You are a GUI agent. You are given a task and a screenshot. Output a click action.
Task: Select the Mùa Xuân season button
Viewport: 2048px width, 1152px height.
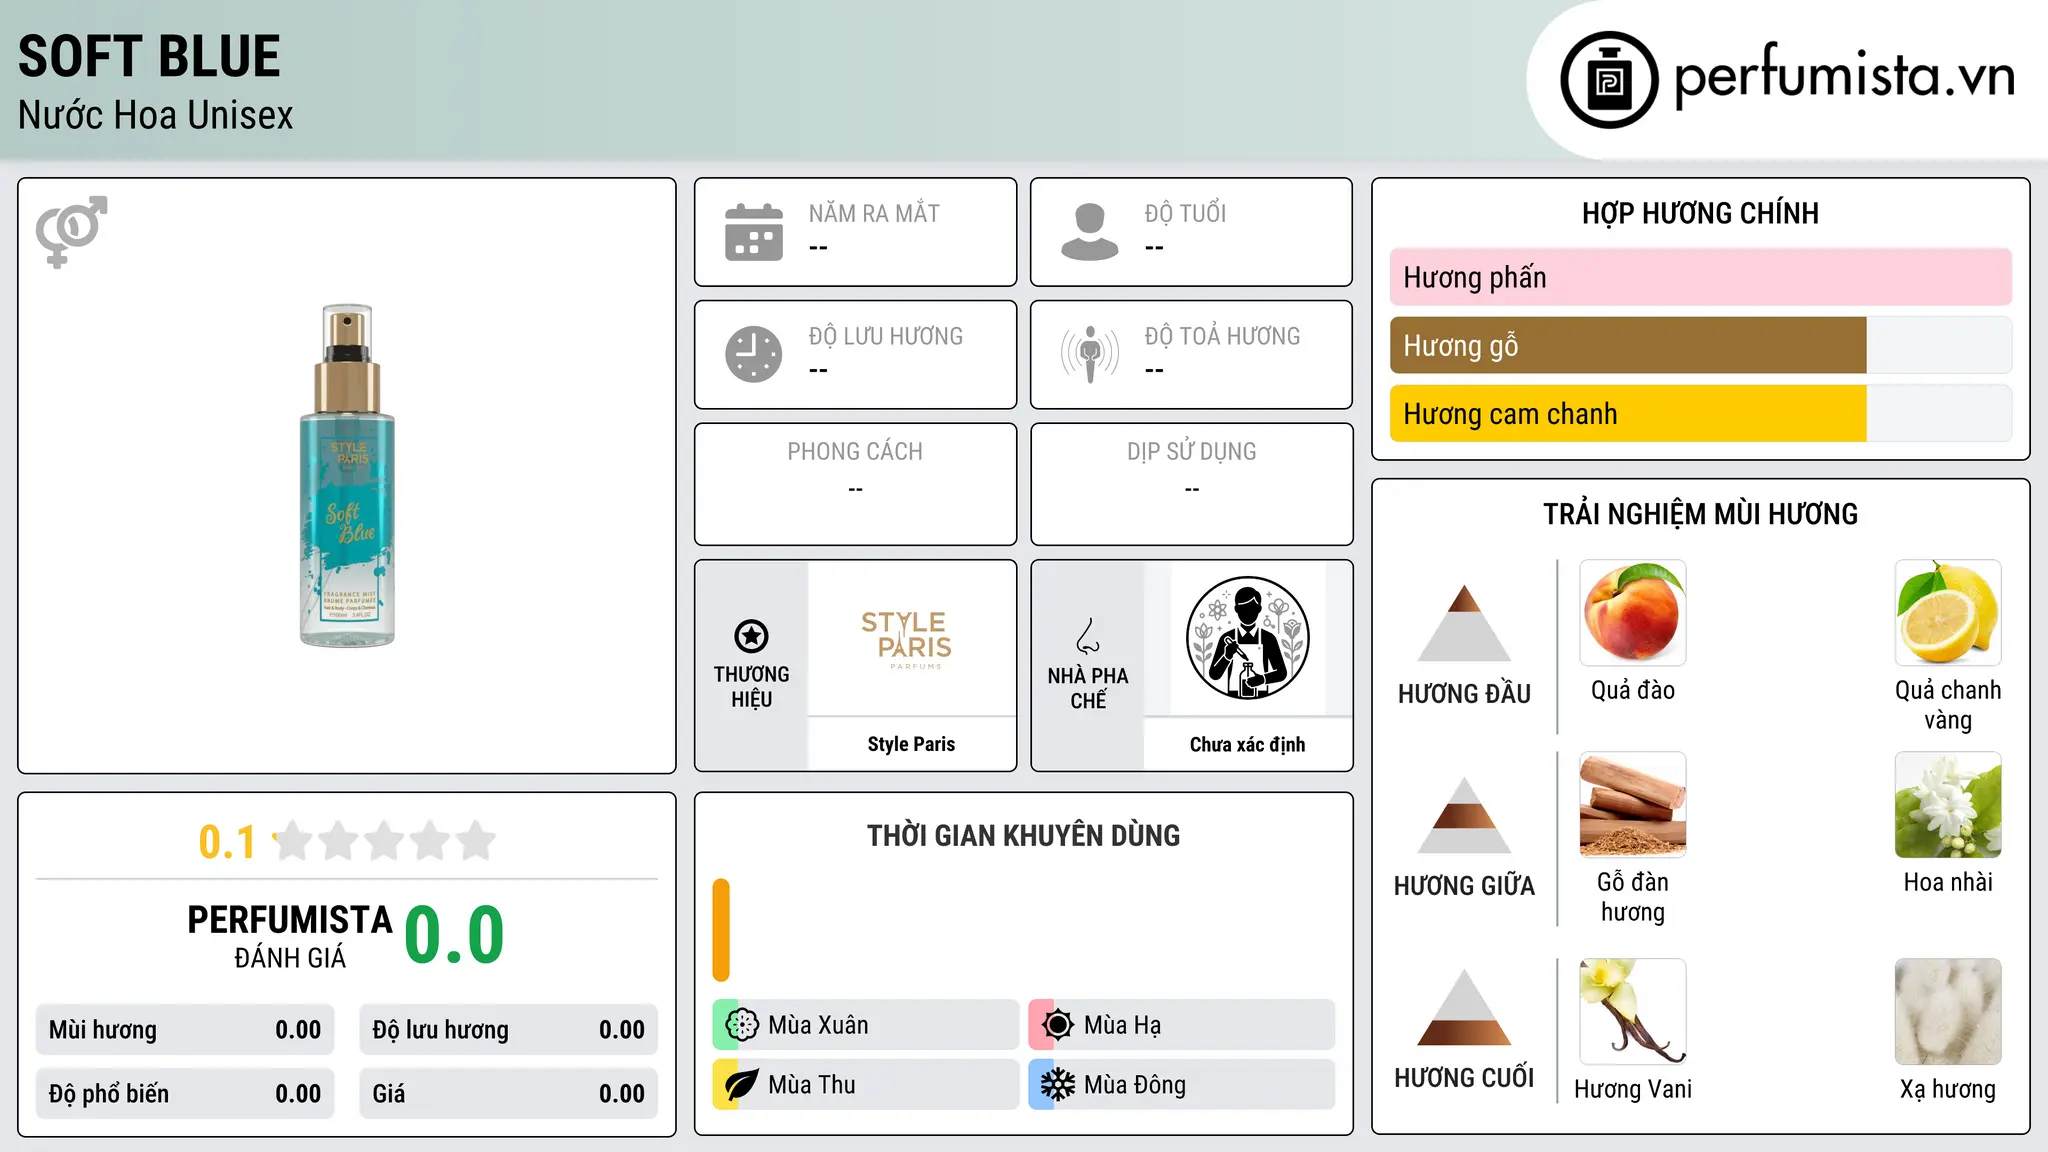(865, 1025)
